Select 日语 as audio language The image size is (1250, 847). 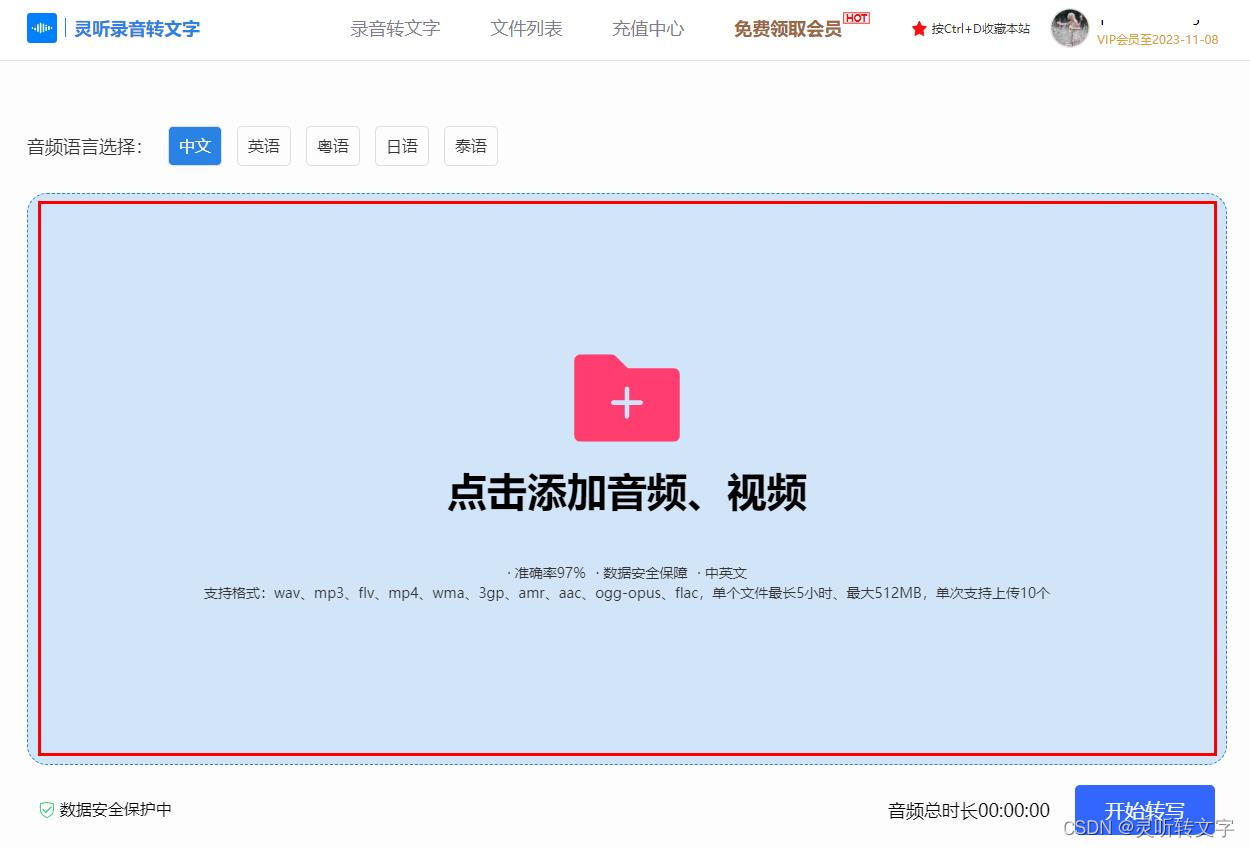point(402,146)
